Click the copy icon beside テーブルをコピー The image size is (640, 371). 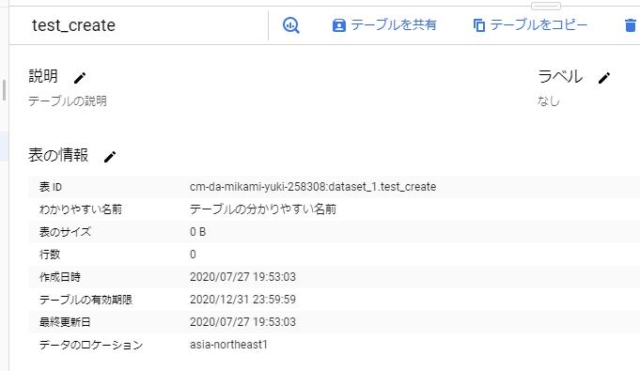479,26
